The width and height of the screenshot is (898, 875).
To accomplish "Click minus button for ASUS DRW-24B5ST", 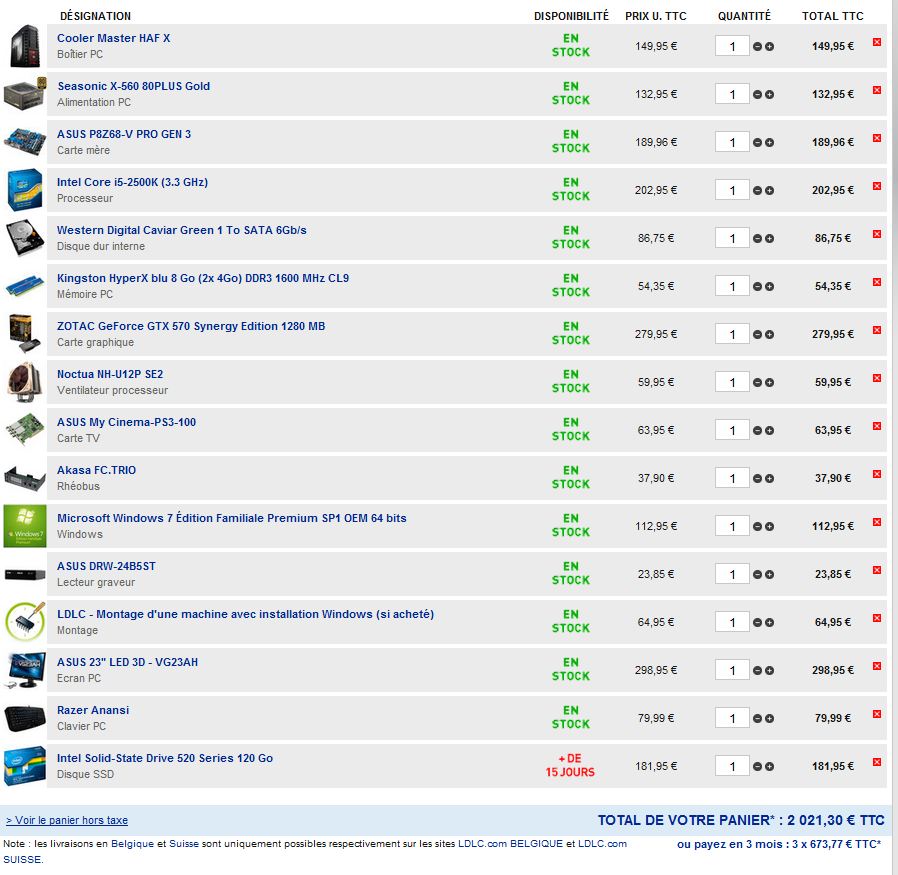I will (758, 575).
